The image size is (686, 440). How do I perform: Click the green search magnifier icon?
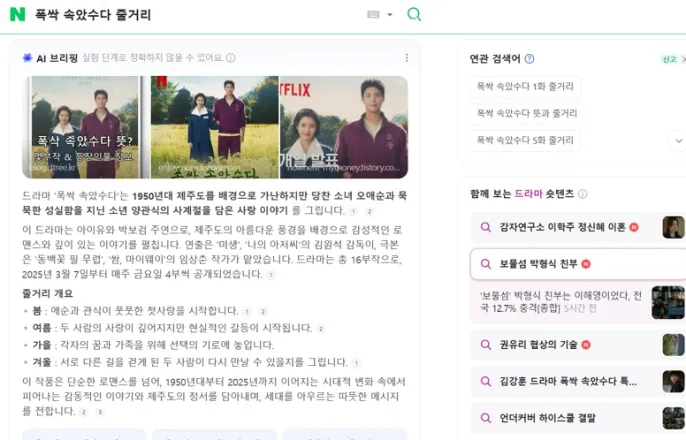click(413, 14)
